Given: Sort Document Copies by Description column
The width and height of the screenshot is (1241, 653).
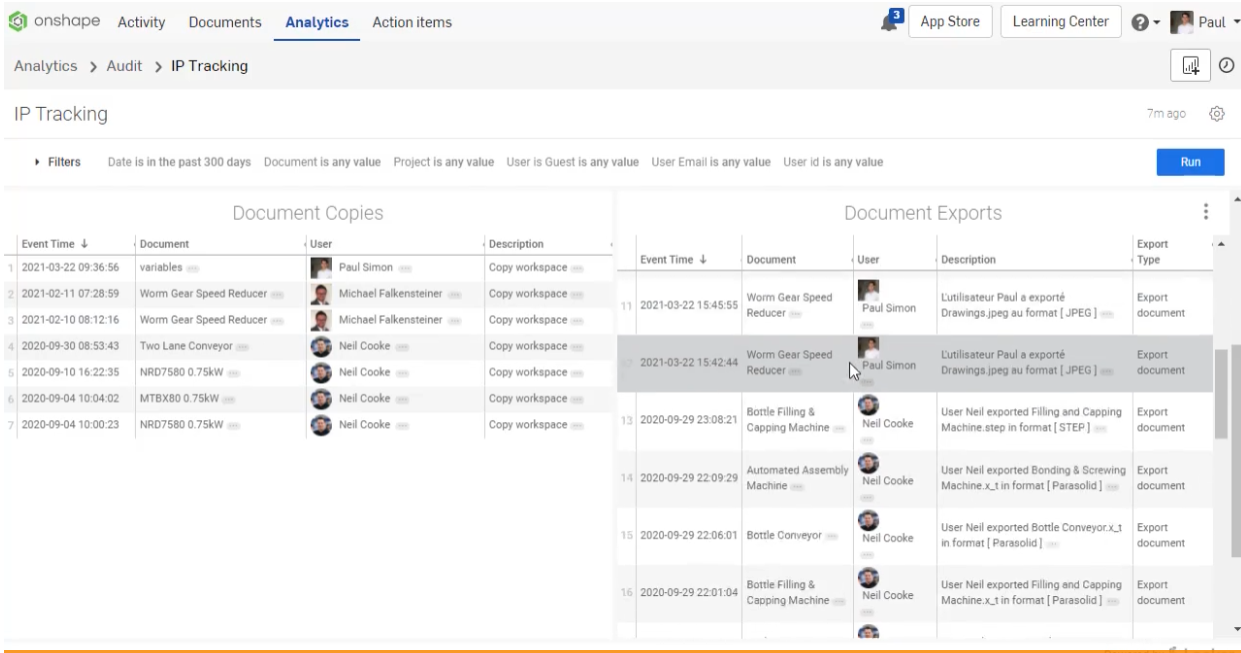Looking at the screenshot, I should [516, 244].
